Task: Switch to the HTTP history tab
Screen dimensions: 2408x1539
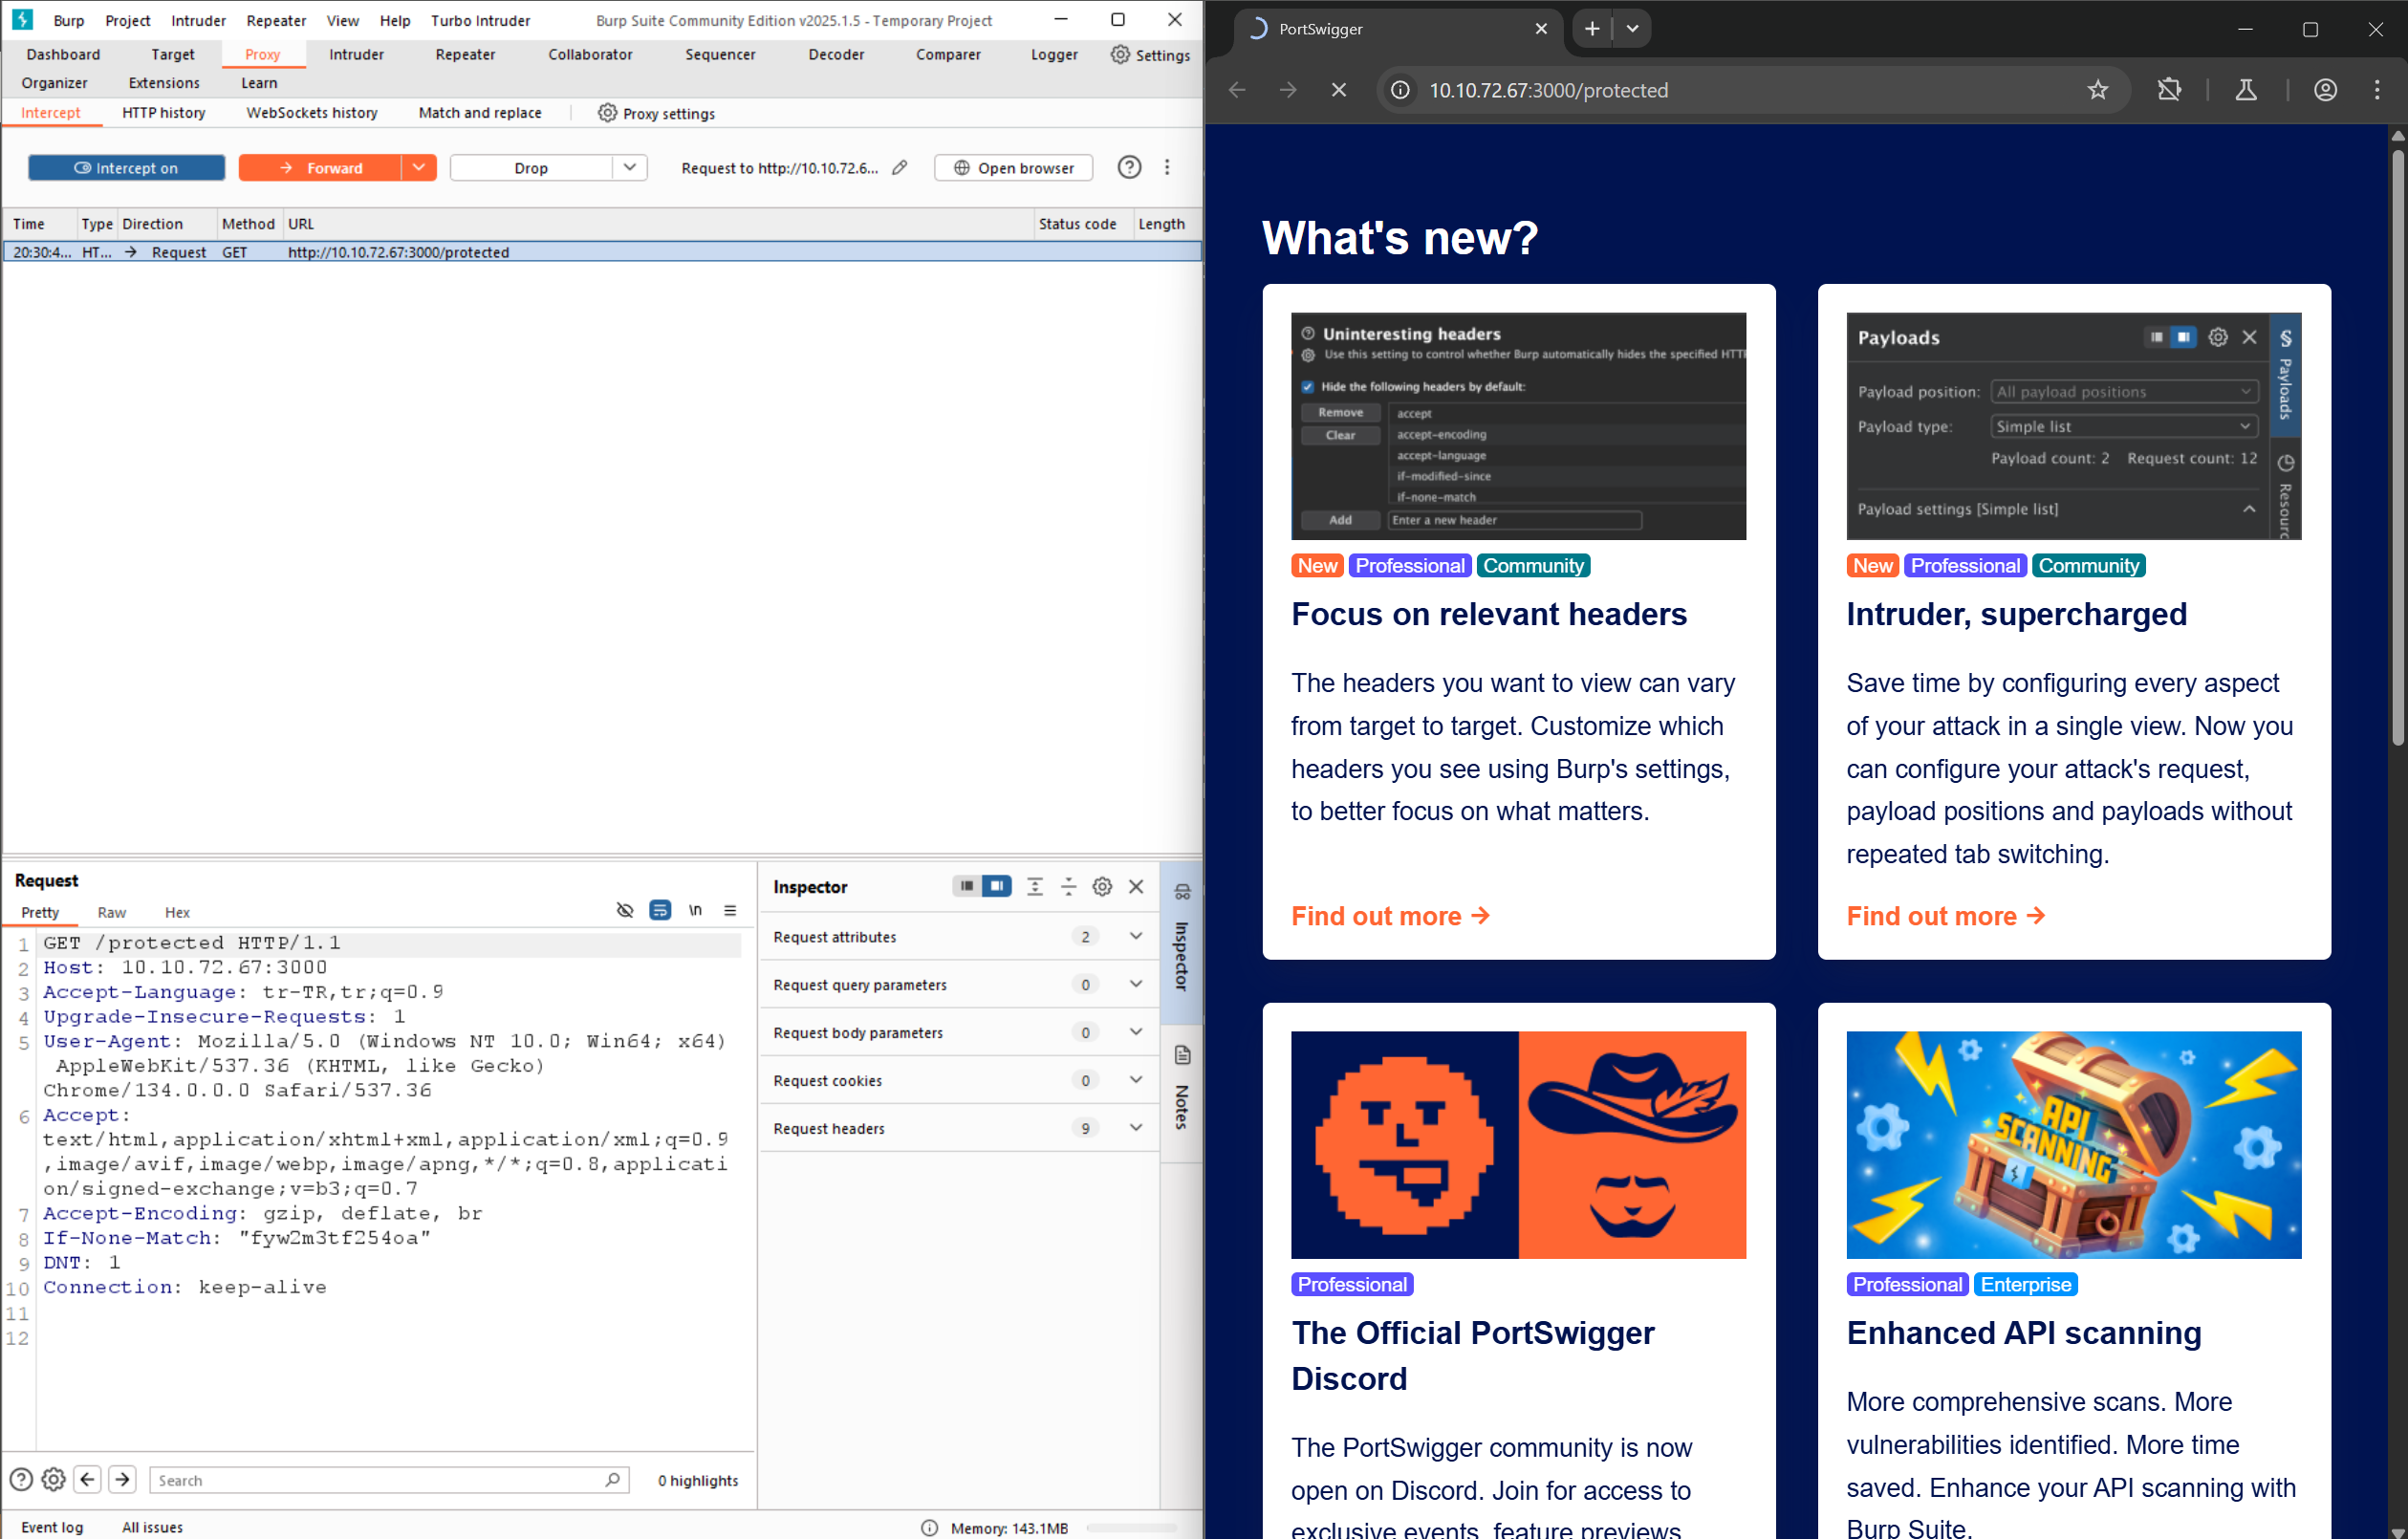Action: click(x=164, y=113)
